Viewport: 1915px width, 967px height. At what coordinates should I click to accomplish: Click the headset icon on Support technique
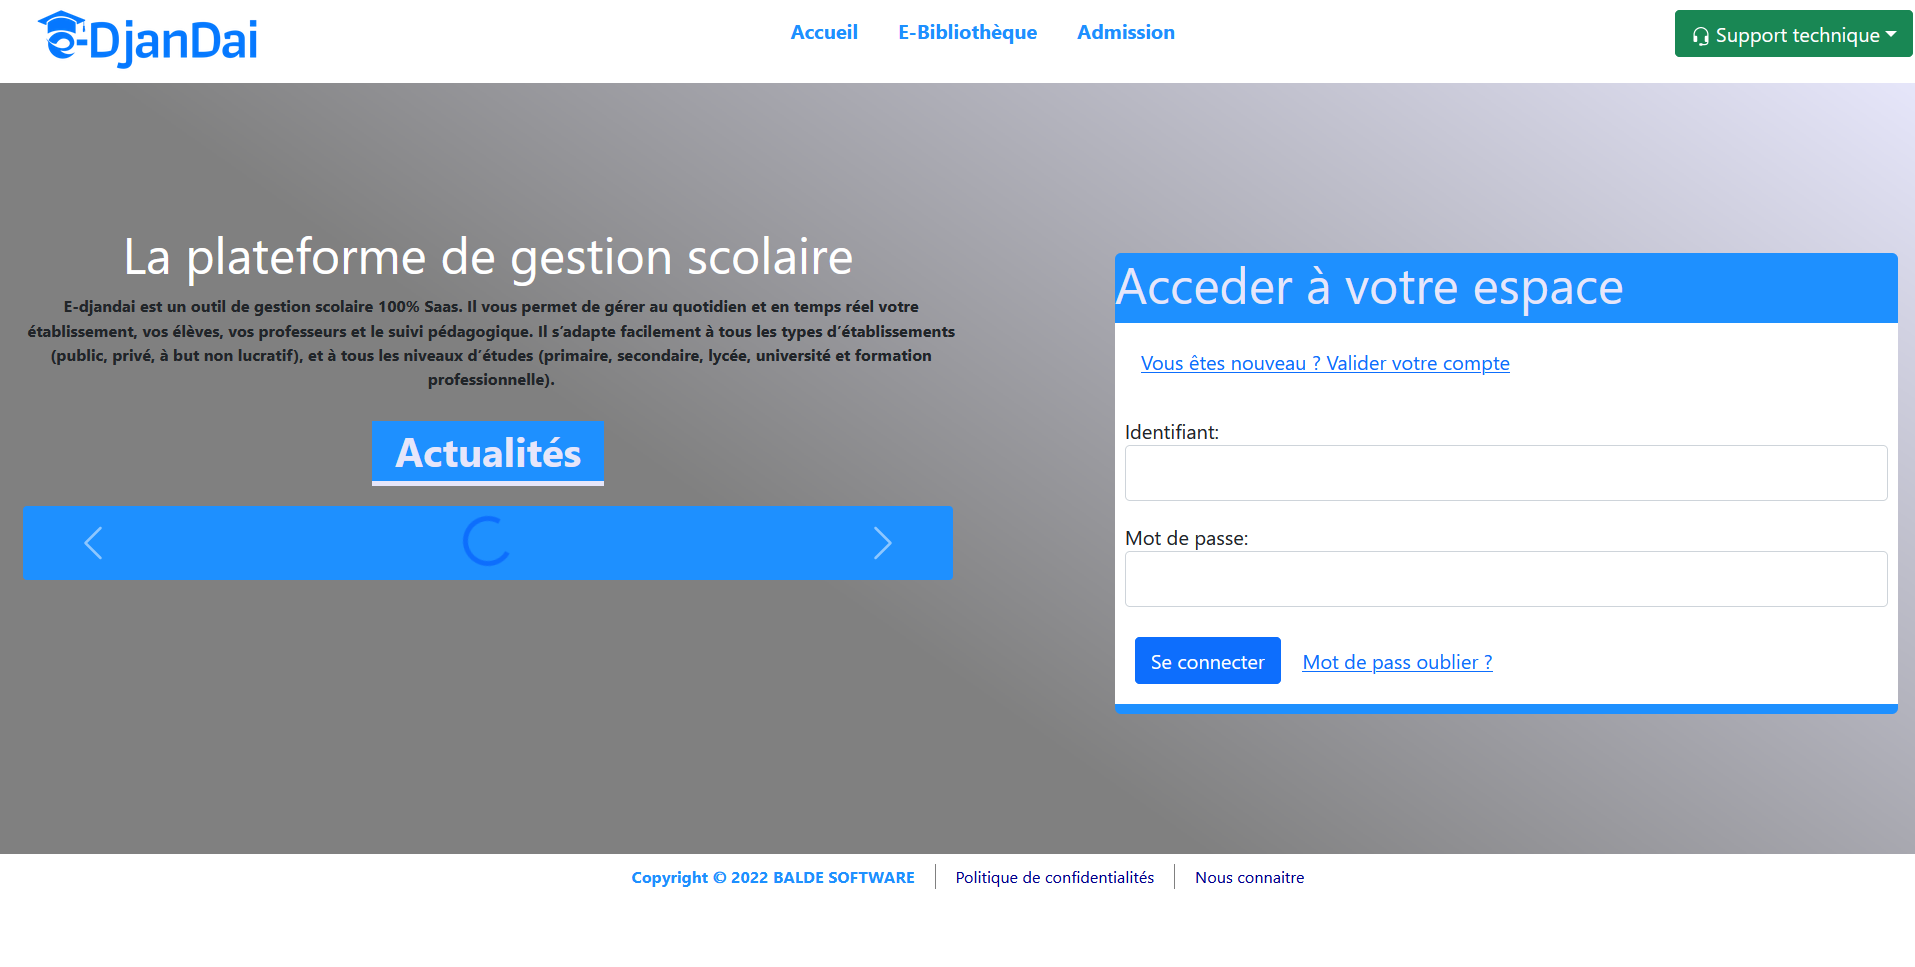click(1700, 36)
